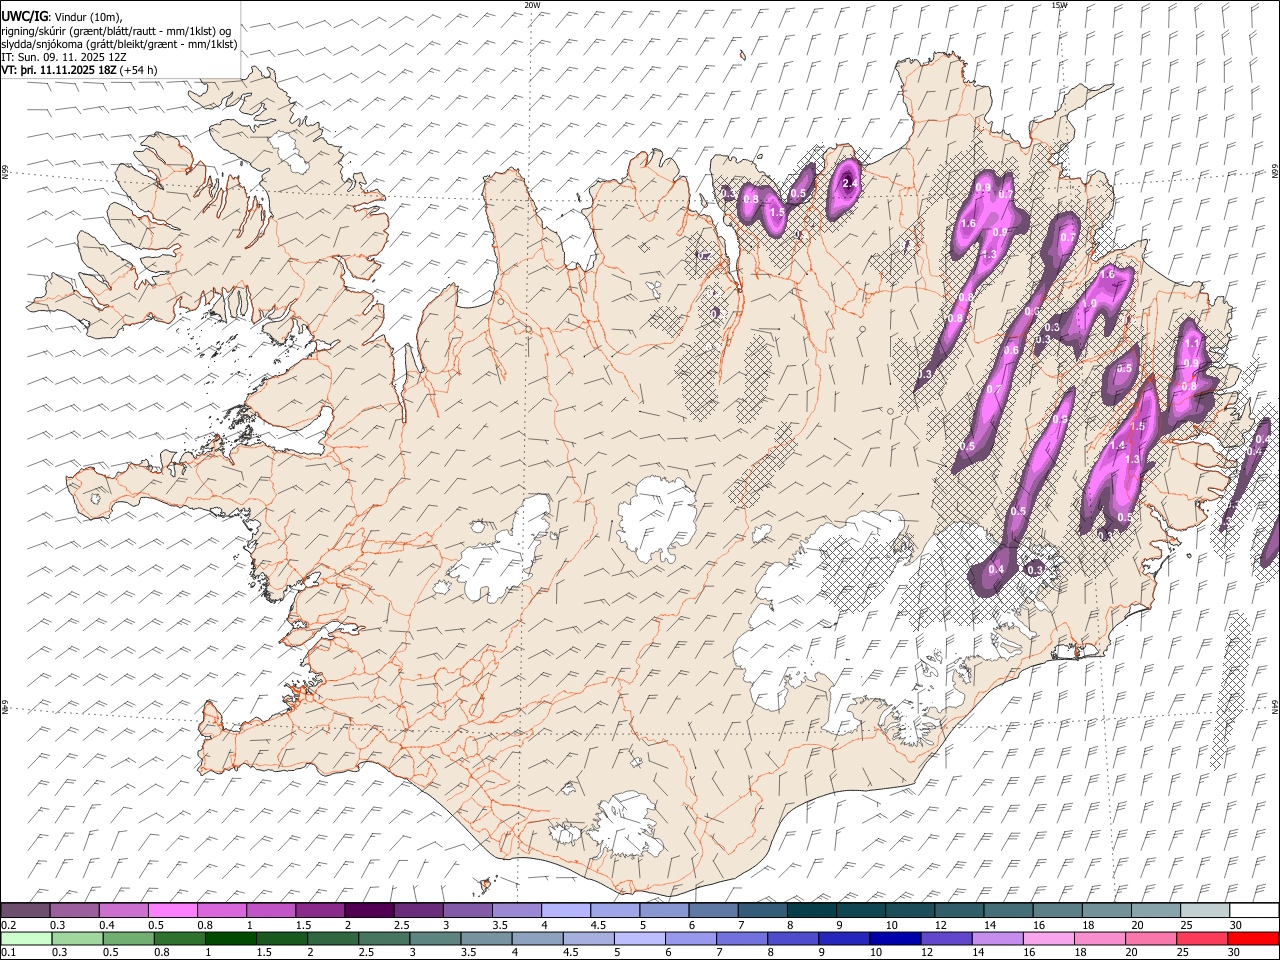The image size is (1280, 960).
Task: Click the pale green 0.1–0.3 swatch in lower legend
Action: tap(26, 938)
